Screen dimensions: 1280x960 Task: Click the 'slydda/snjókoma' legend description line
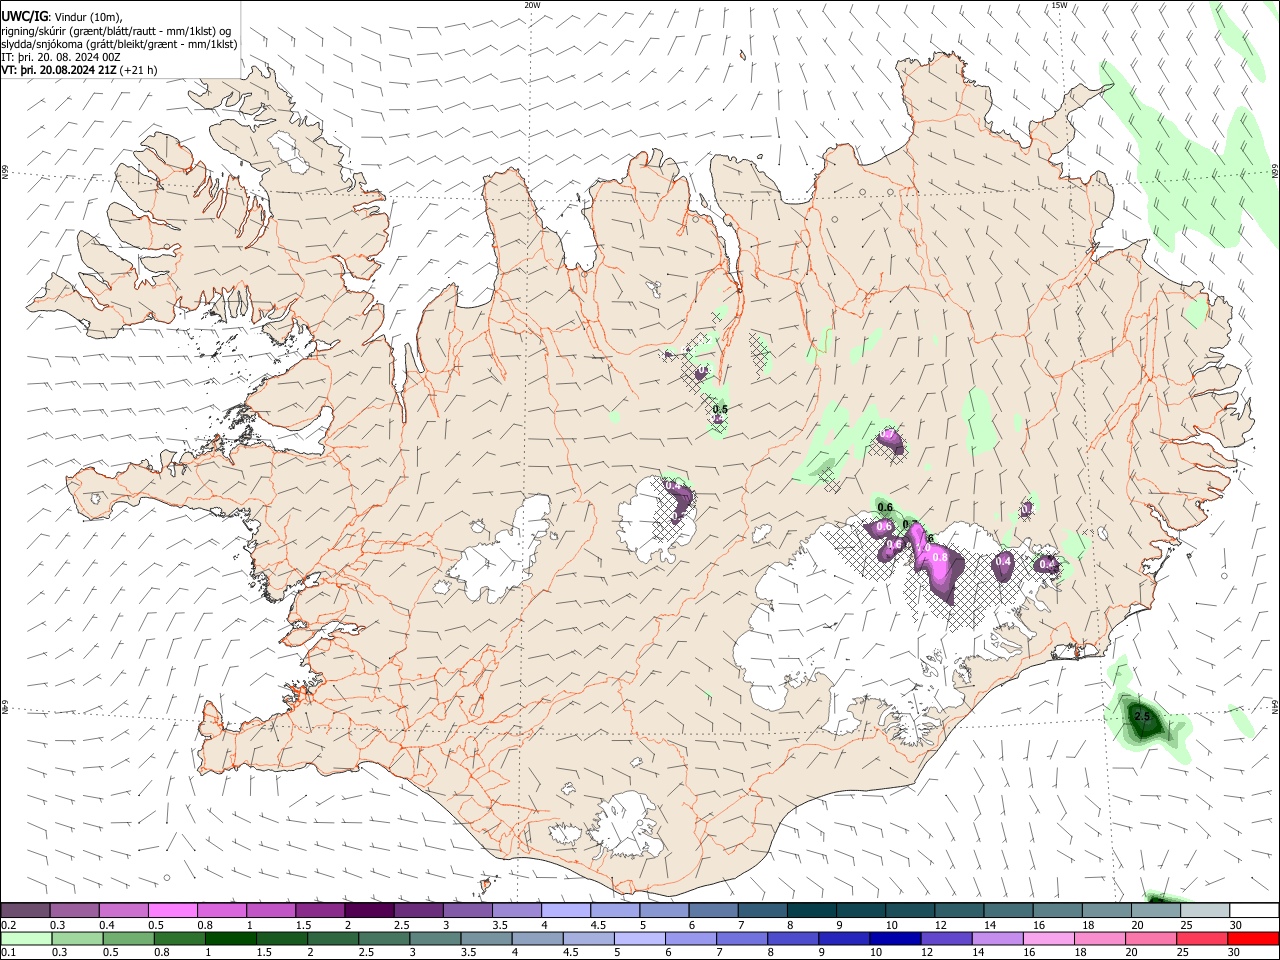tap(119, 44)
